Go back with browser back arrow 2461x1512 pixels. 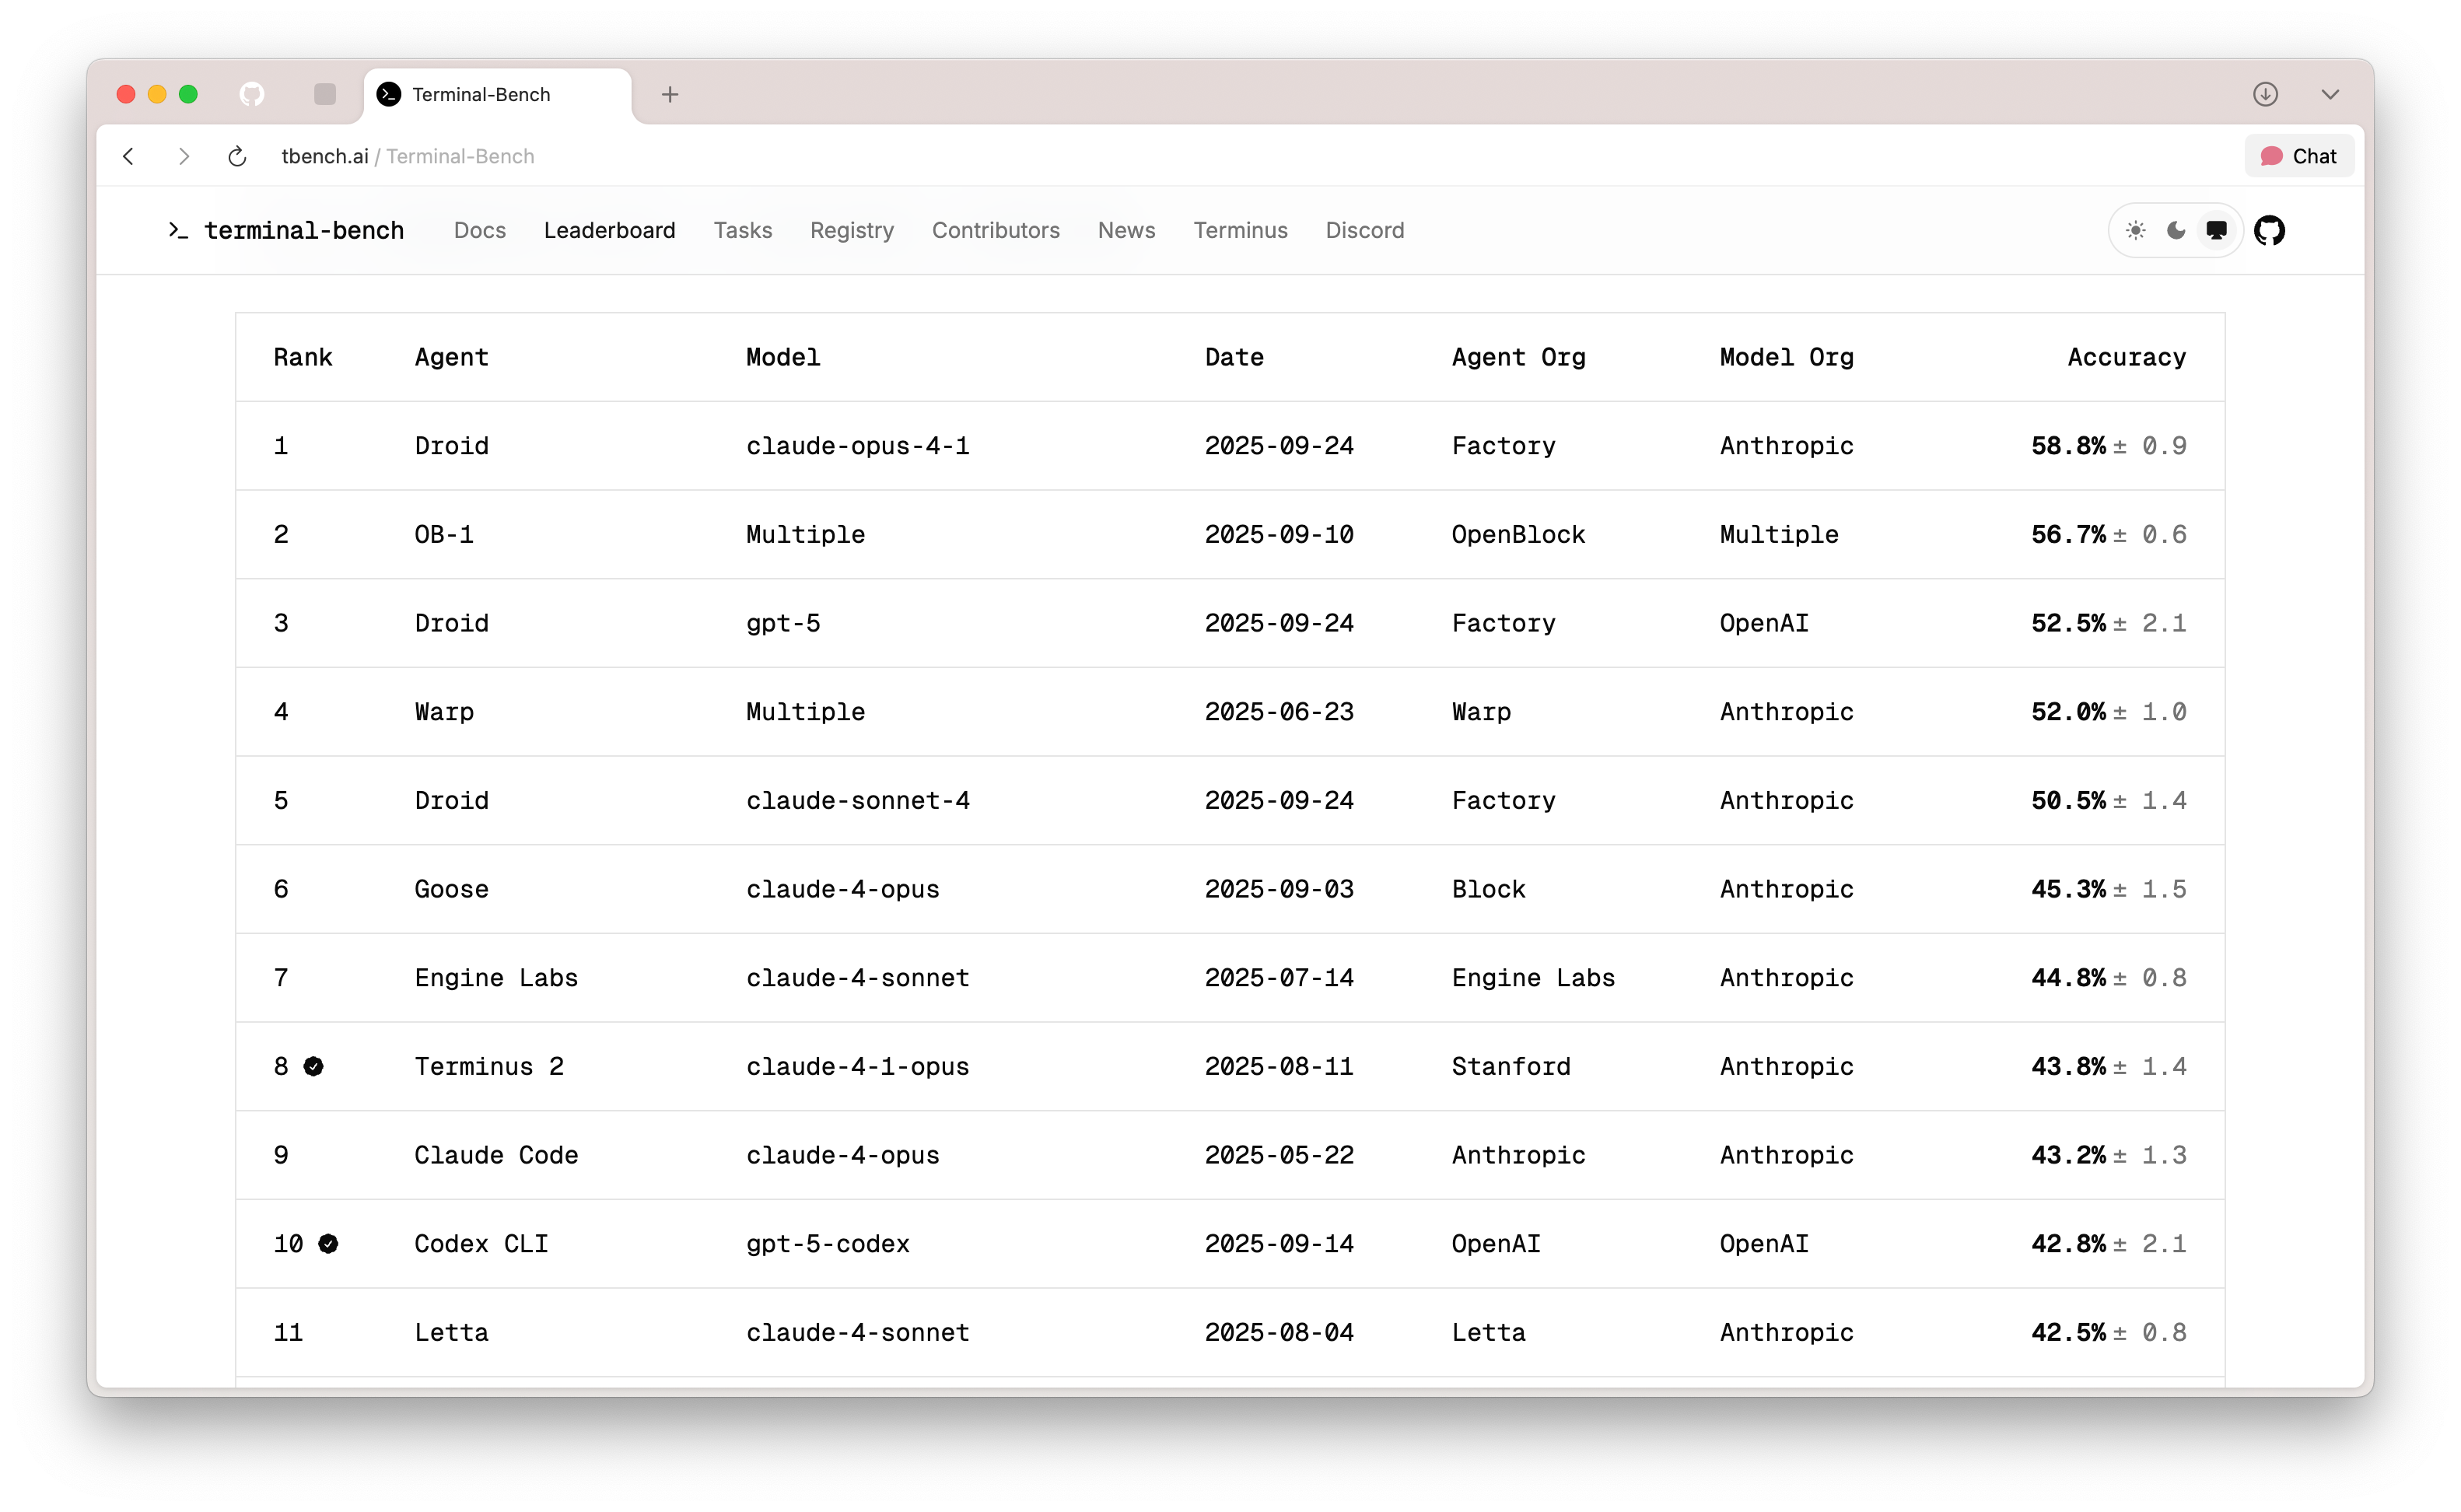click(129, 157)
